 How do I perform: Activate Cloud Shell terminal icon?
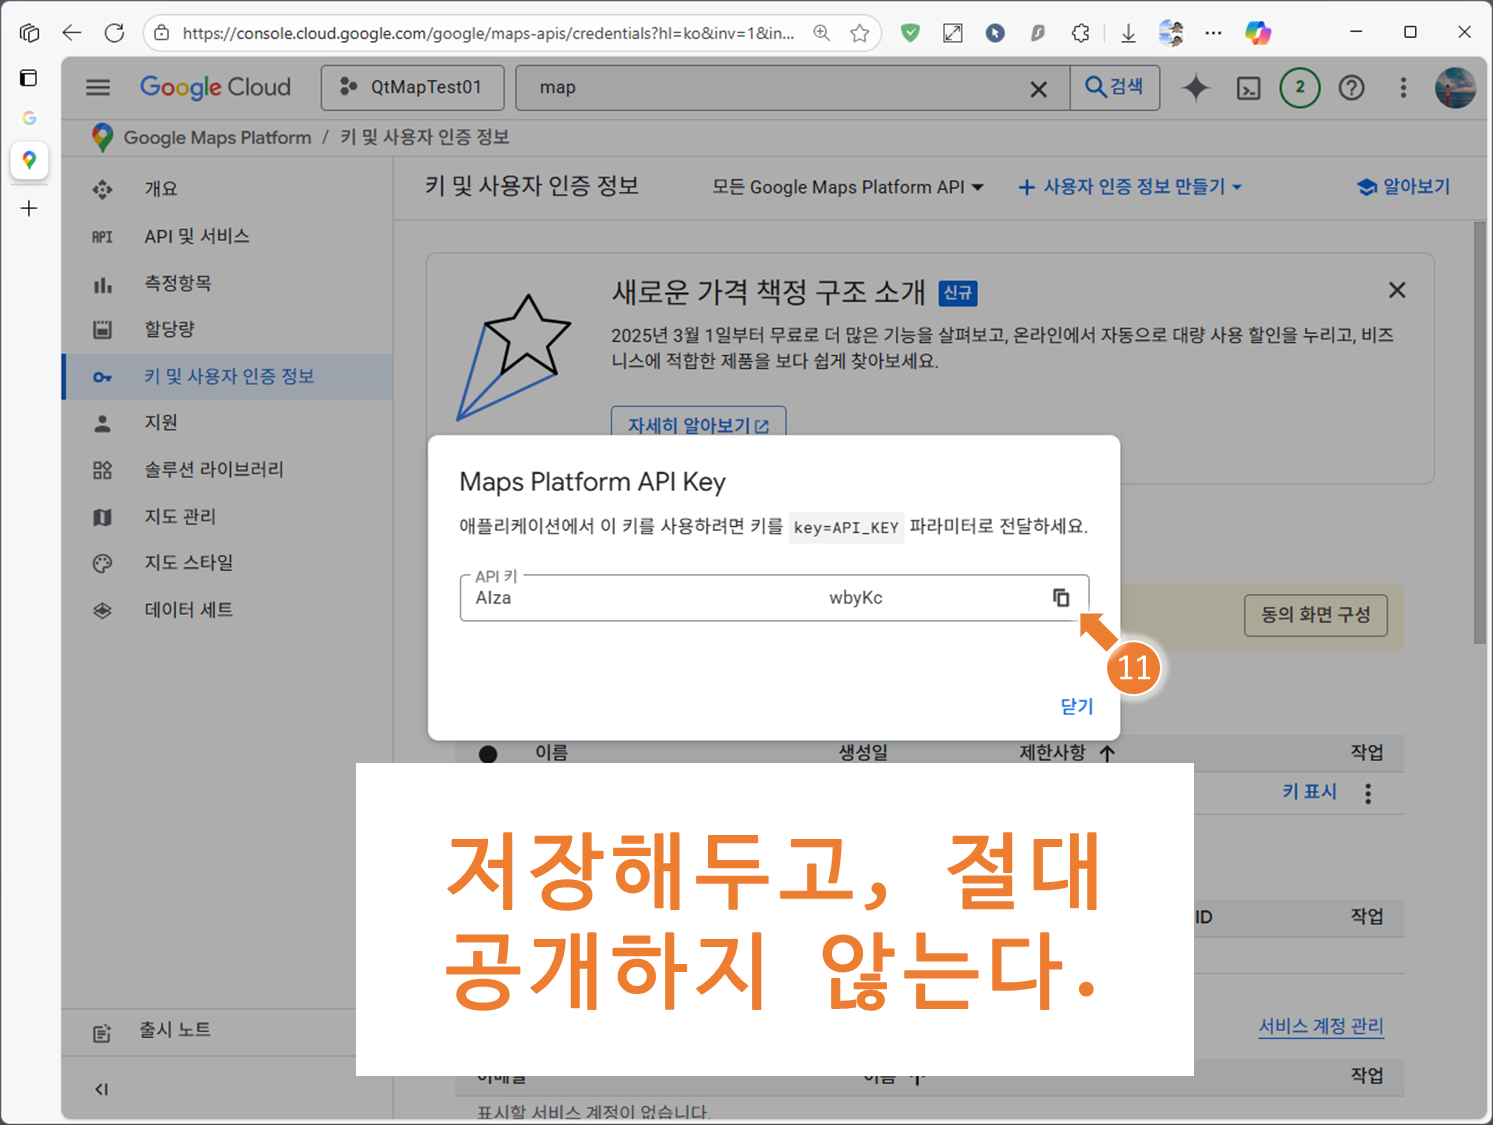point(1249,88)
